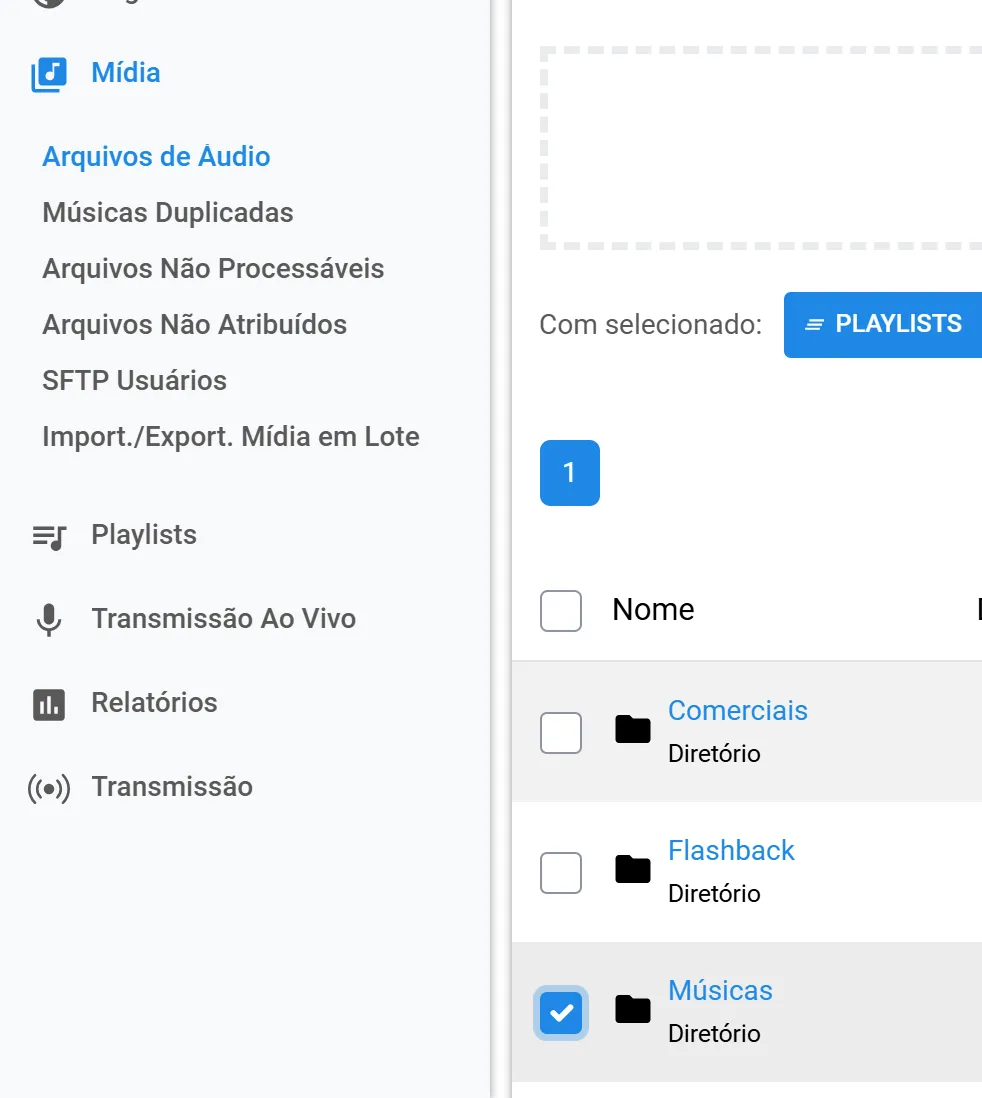Click the Mídia music library icon
Image resolution: width=982 pixels, height=1098 pixels.
(x=49, y=74)
